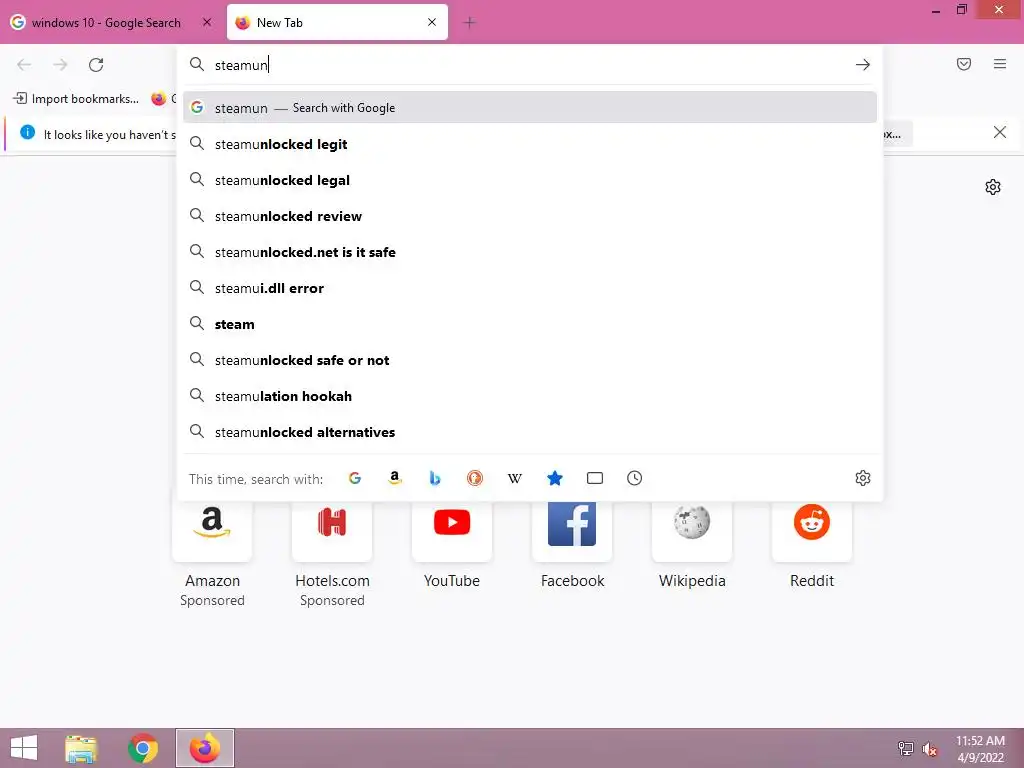Search bookmarks using the star icon
1024x768 pixels.
(554, 478)
